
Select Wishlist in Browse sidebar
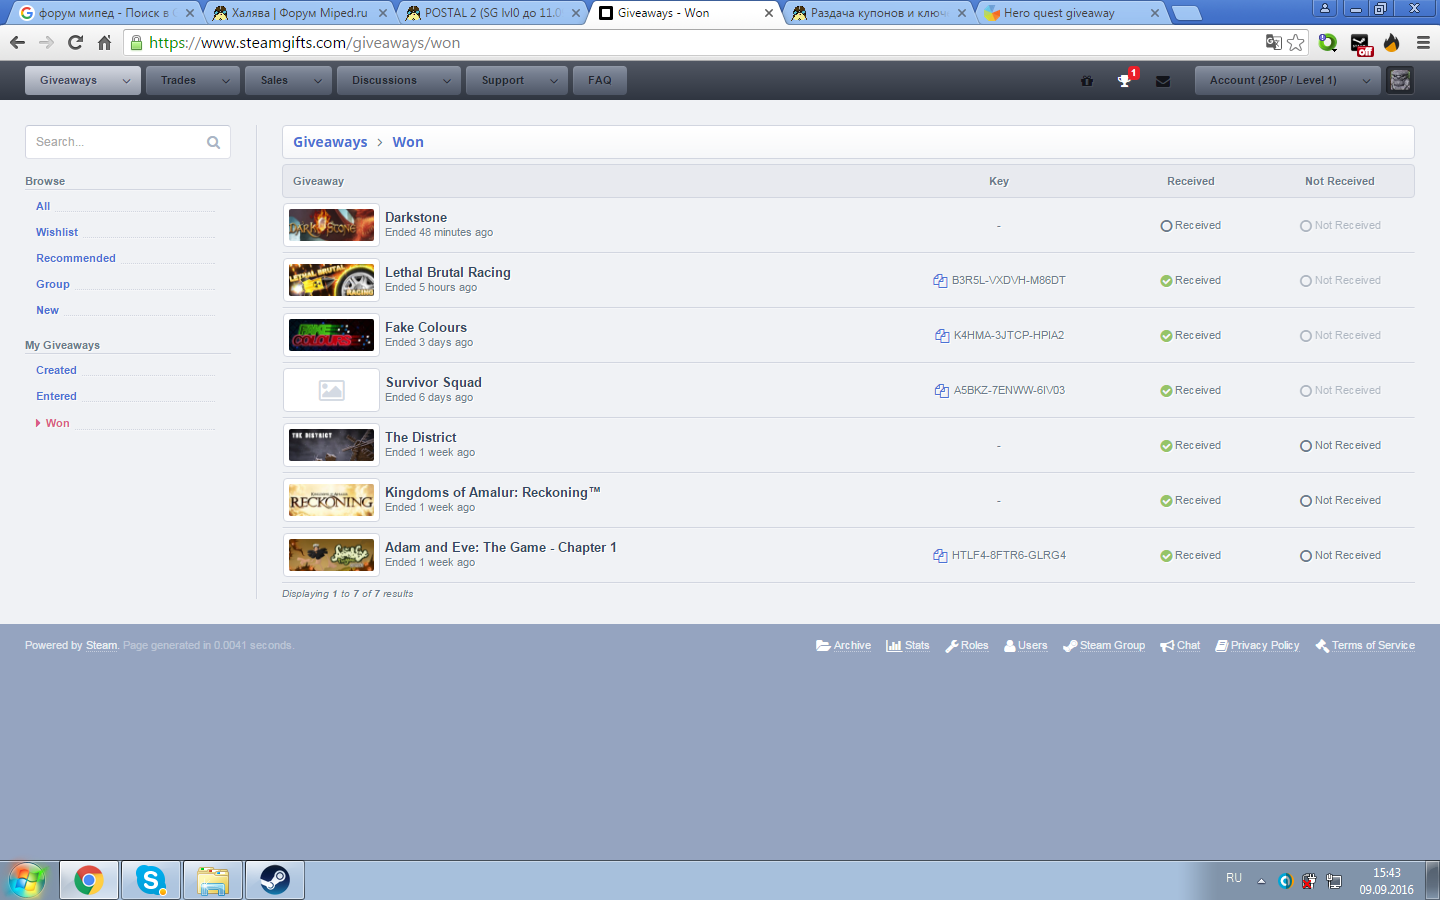point(57,232)
